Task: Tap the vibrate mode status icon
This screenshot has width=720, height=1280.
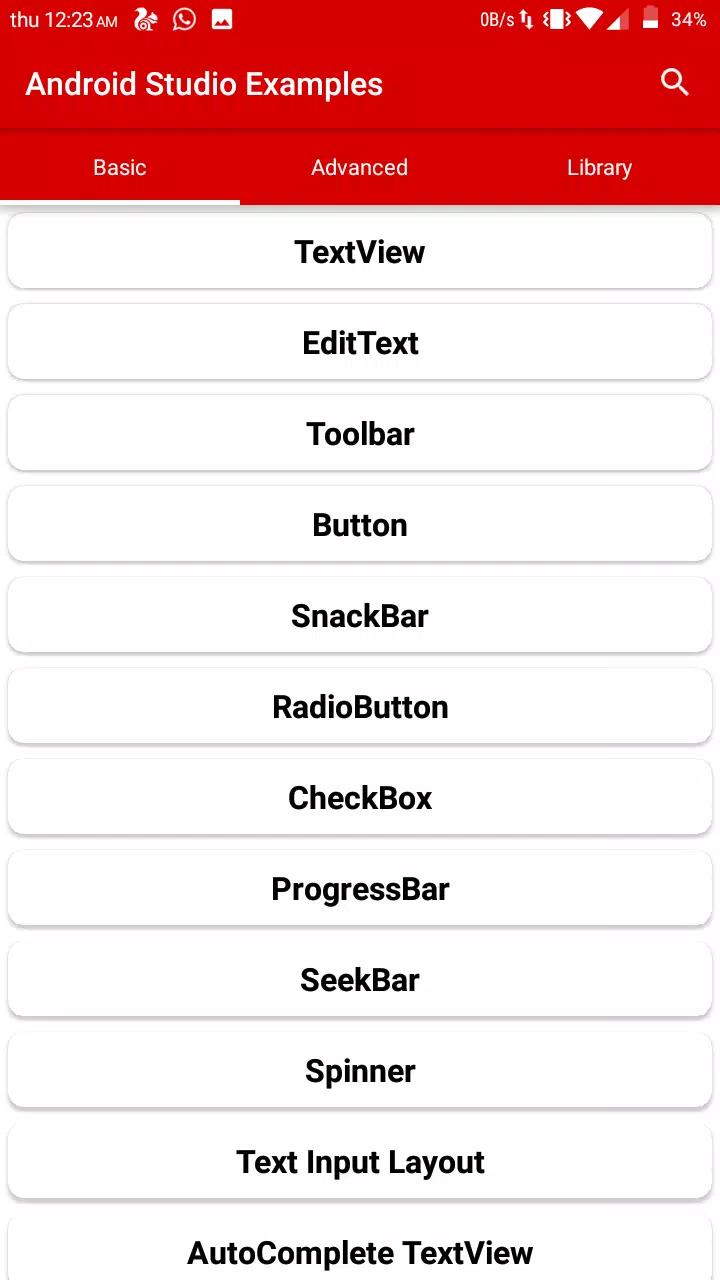Action: point(557,19)
